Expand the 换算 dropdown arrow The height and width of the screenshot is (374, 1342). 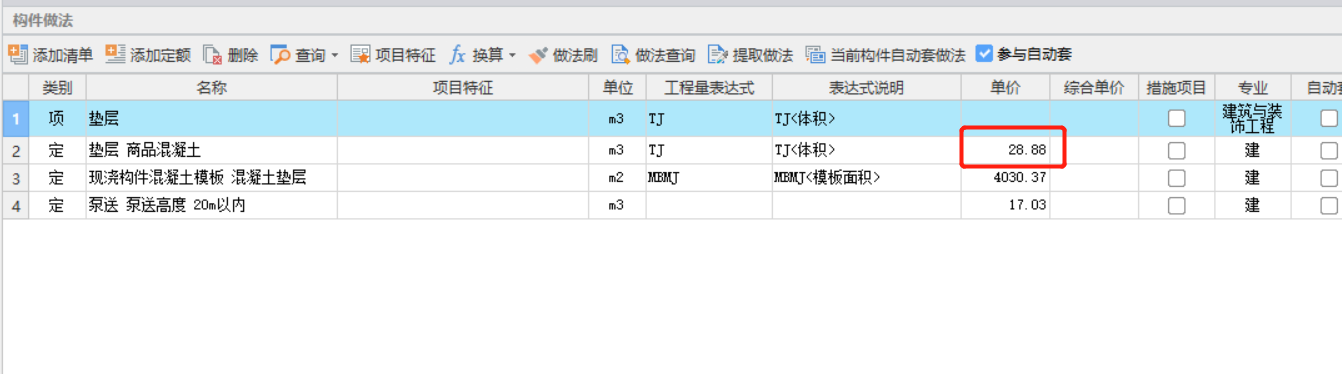click(x=512, y=56)
